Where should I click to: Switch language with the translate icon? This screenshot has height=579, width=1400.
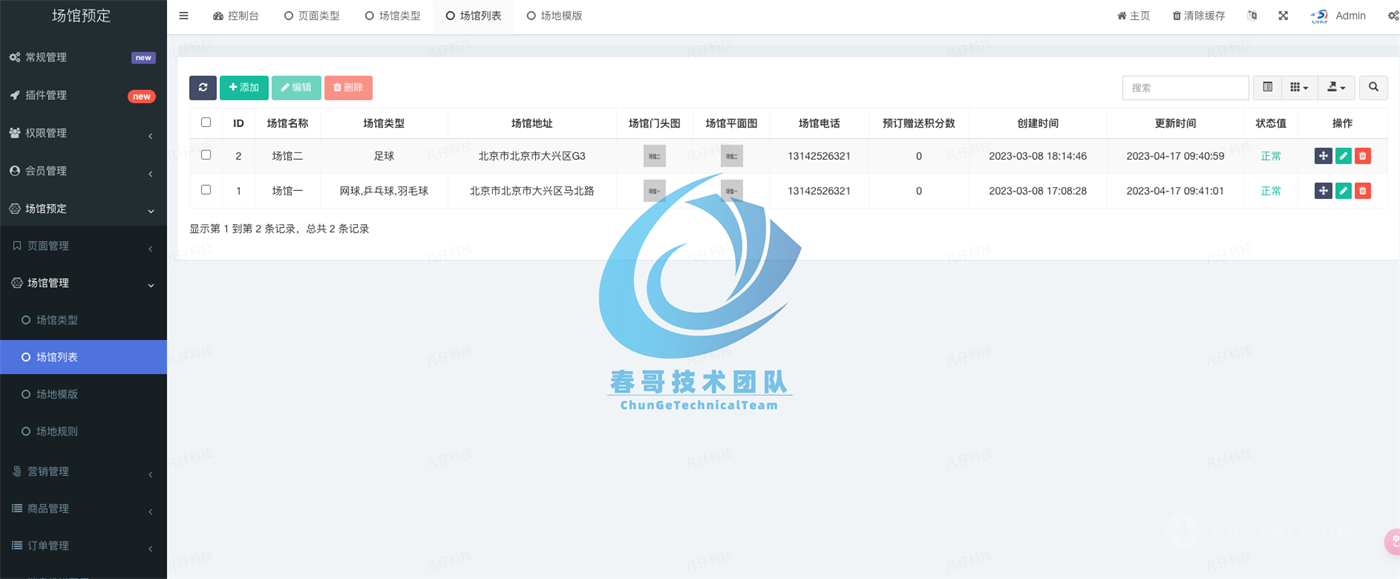(x=1252, y=16)
